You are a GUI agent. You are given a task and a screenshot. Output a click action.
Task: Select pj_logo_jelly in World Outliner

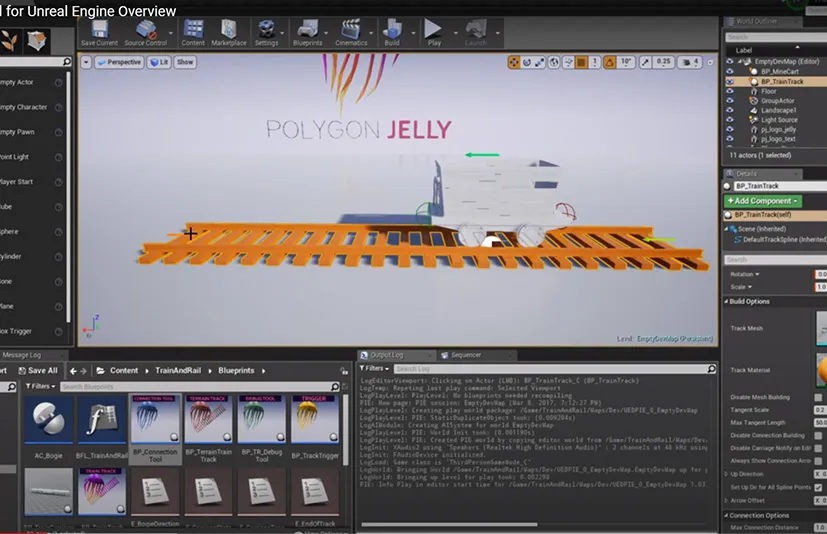(x=778, y=129)
